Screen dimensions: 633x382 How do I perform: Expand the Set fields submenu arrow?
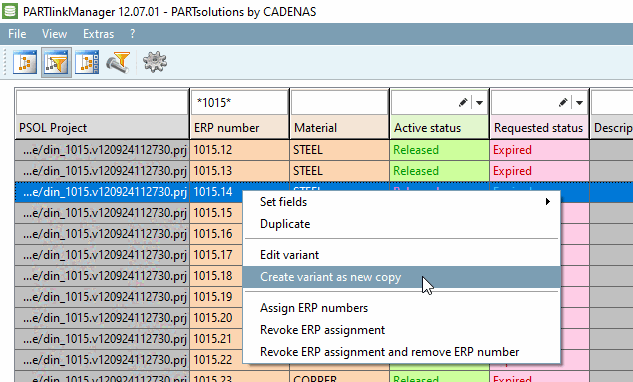point(547,201)
